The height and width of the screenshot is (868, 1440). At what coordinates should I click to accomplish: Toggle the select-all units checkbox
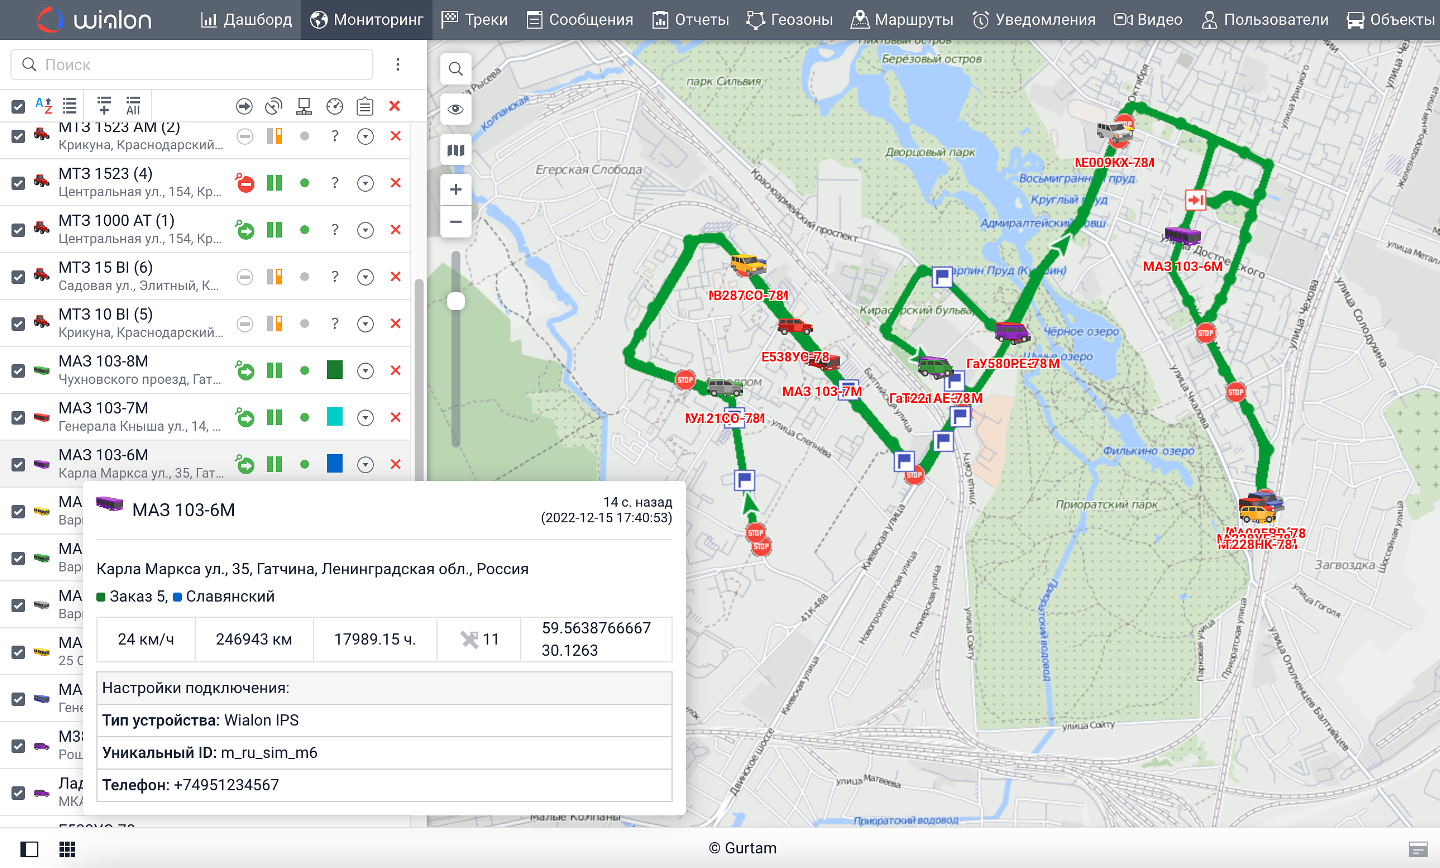pos(18,106)
